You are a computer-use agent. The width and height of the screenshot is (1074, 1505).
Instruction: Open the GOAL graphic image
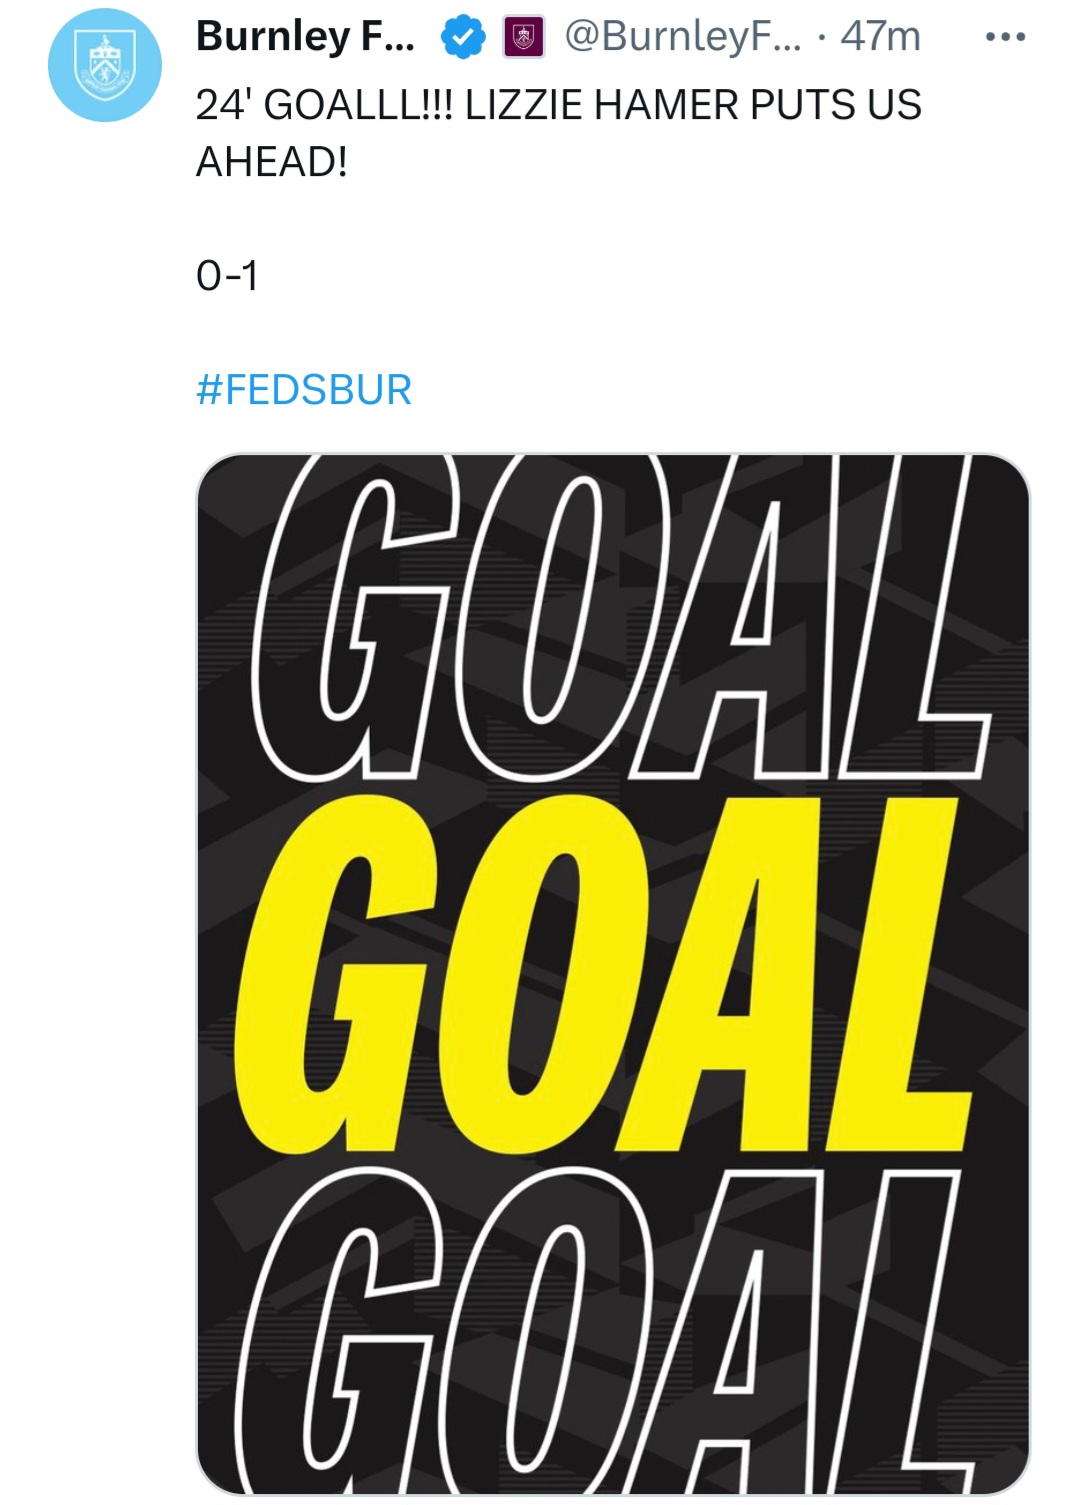coord(612,974)
